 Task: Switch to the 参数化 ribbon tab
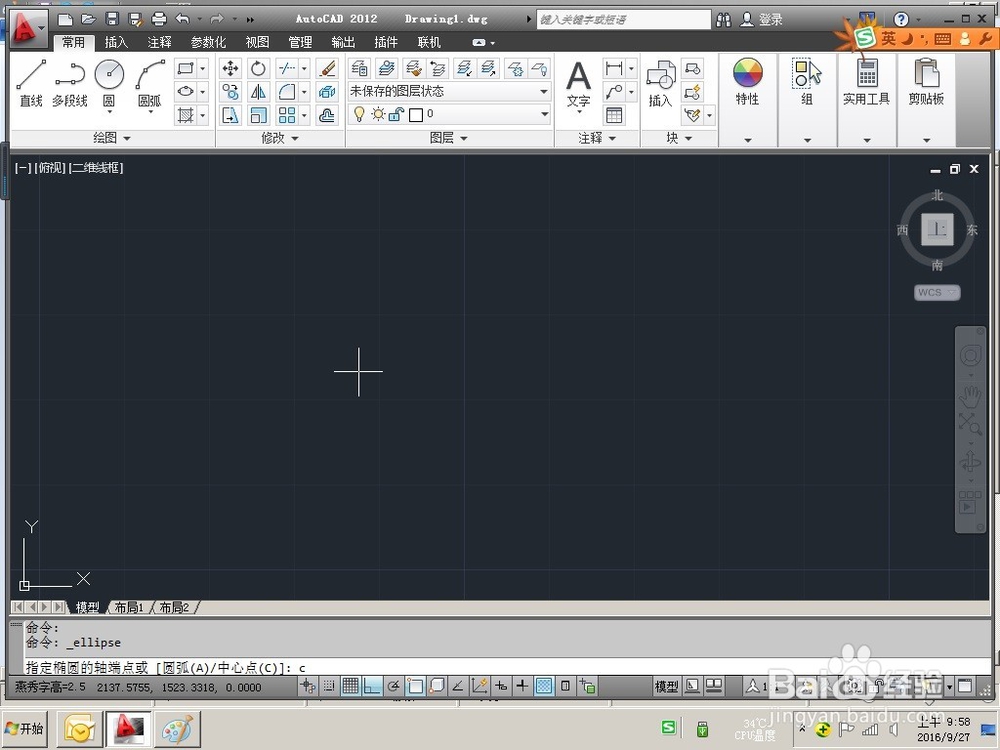(x=209, y=43)
